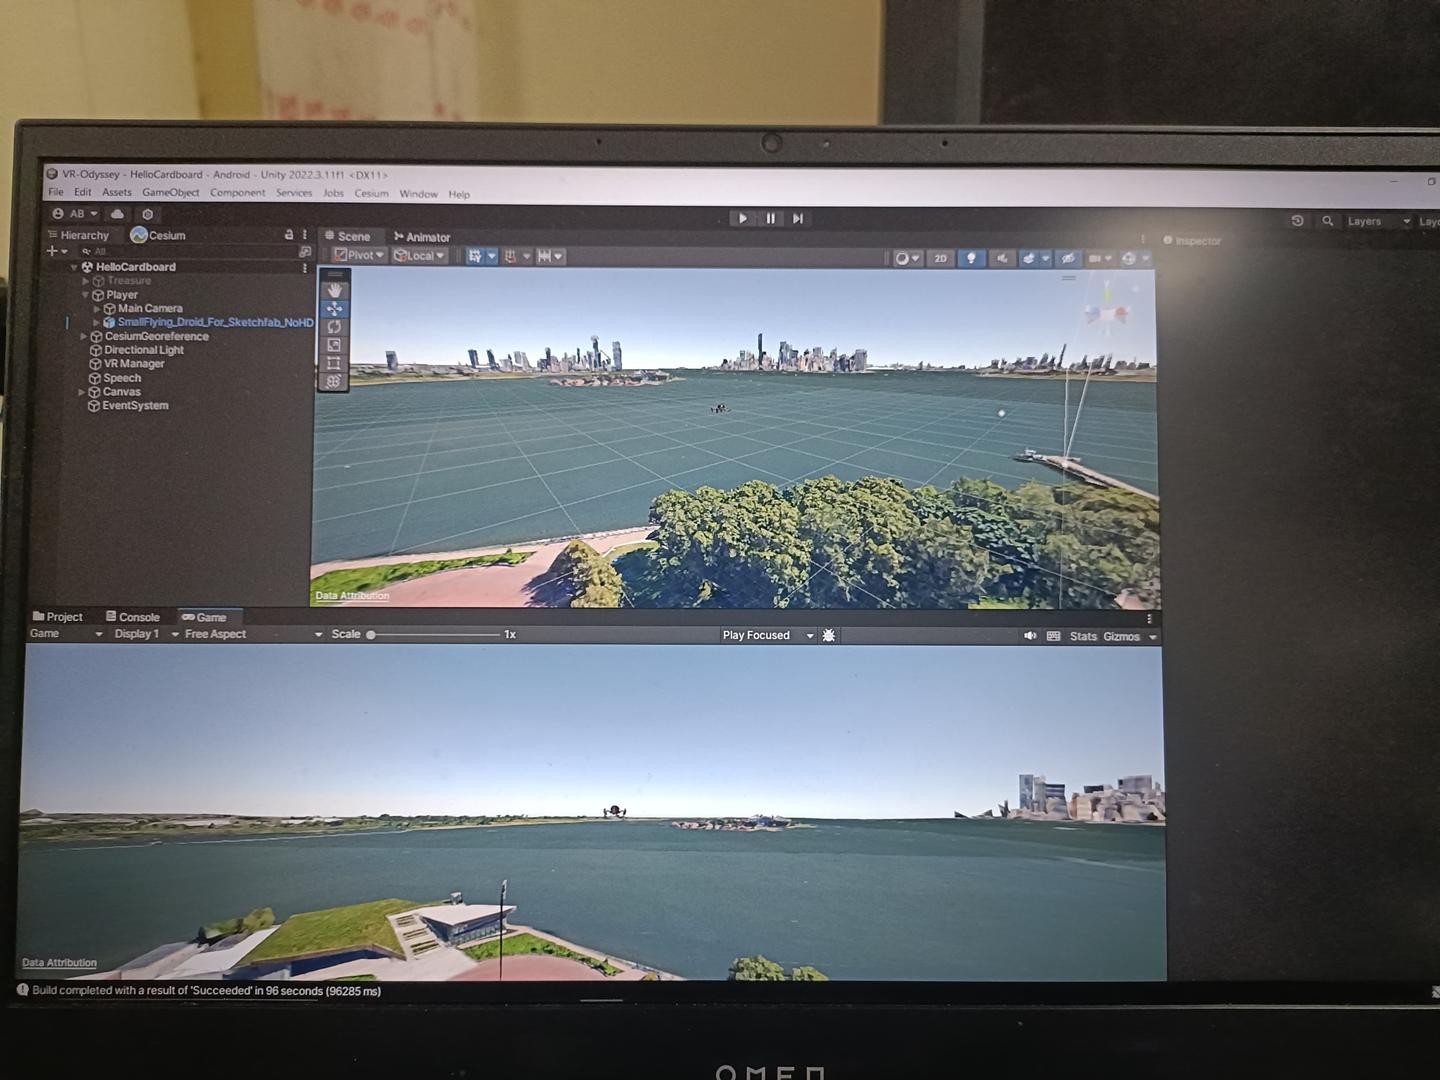Open the Local handle rotation dropdown
This screenshot has width=1440, height=1080.
pos(419,256)
